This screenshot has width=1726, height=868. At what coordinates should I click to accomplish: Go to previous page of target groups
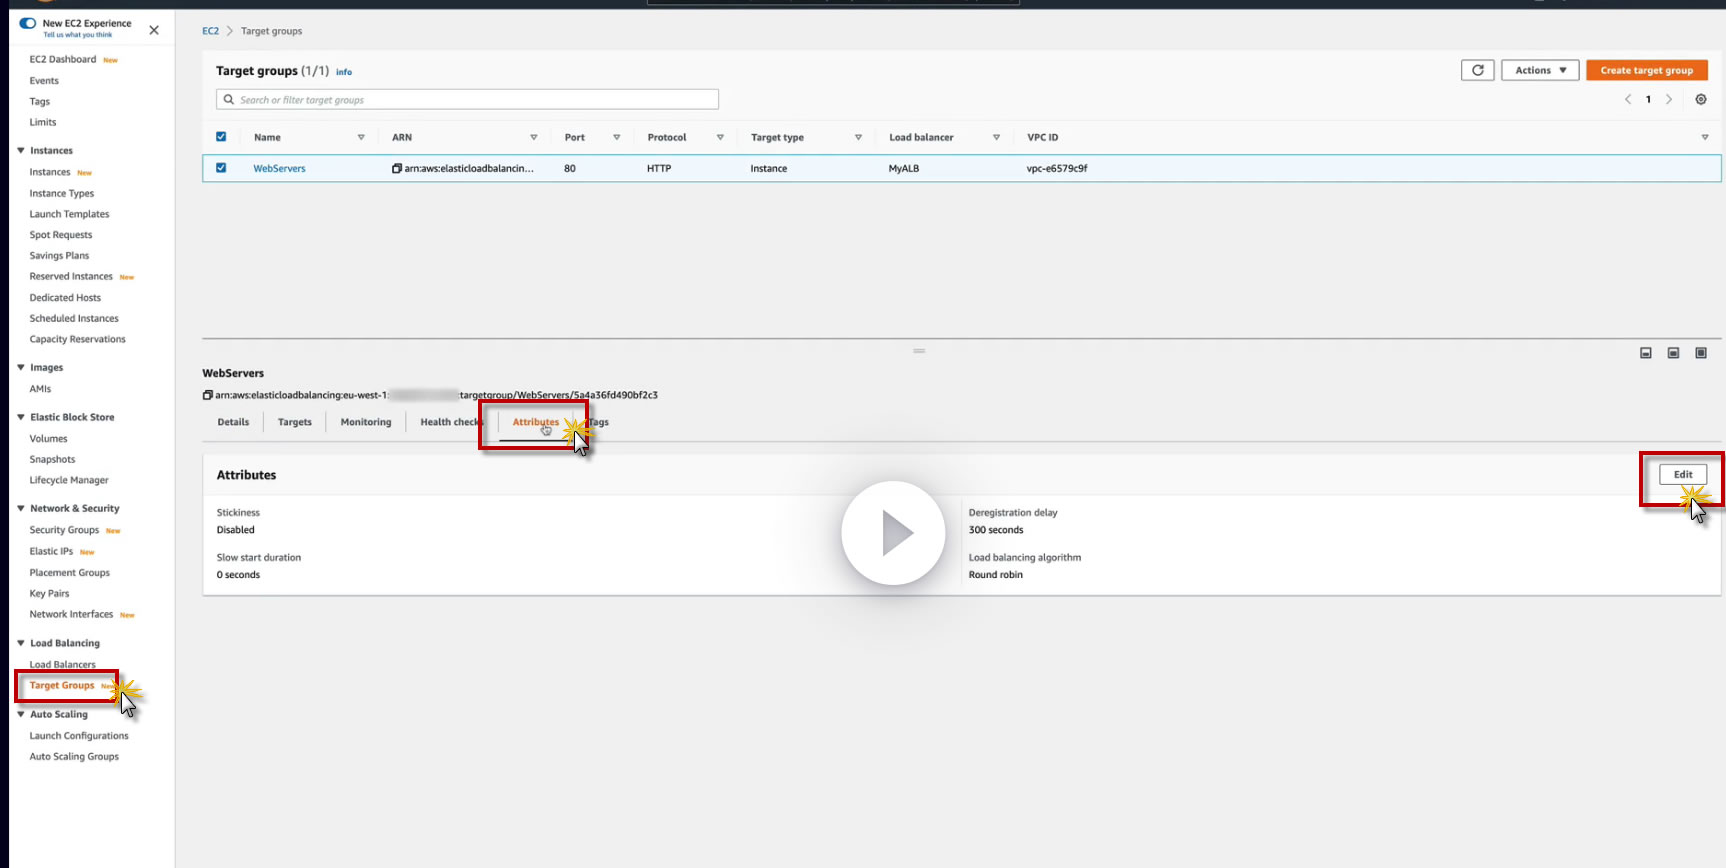1628,99
